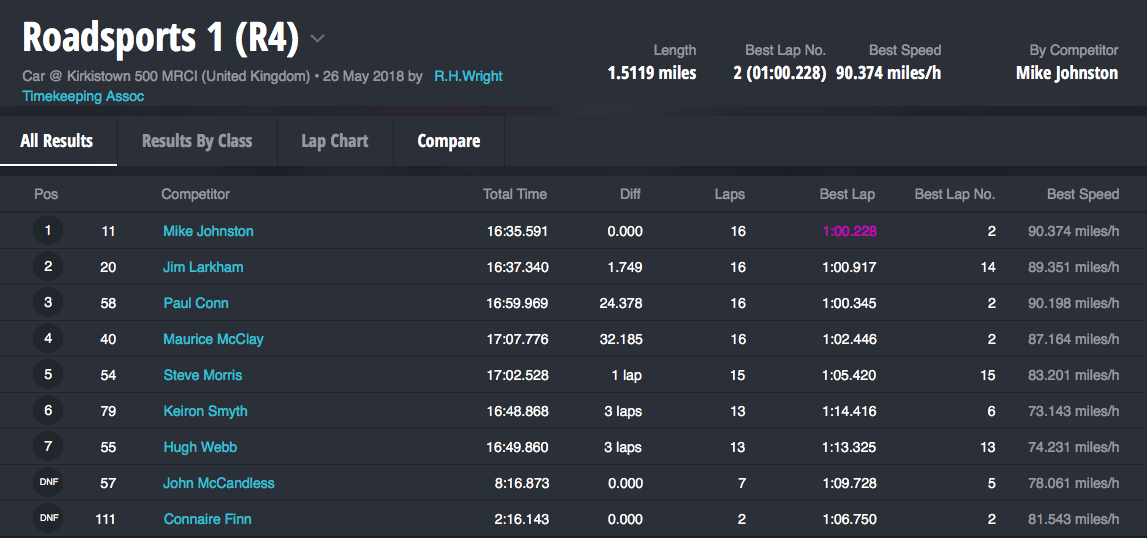
Task: Open R.H.Wright Timekeeping Assoc link
Action: (x=467, y=76)
